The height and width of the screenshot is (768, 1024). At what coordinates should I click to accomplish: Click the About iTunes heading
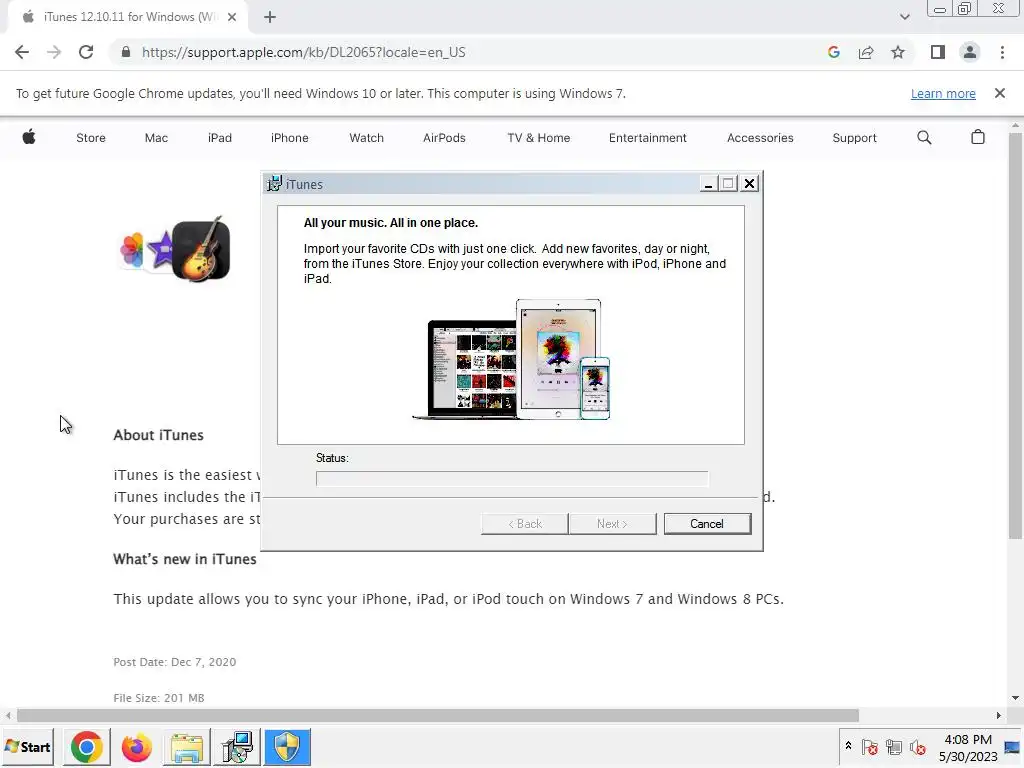pyautogui.click(x=159, y=435)
